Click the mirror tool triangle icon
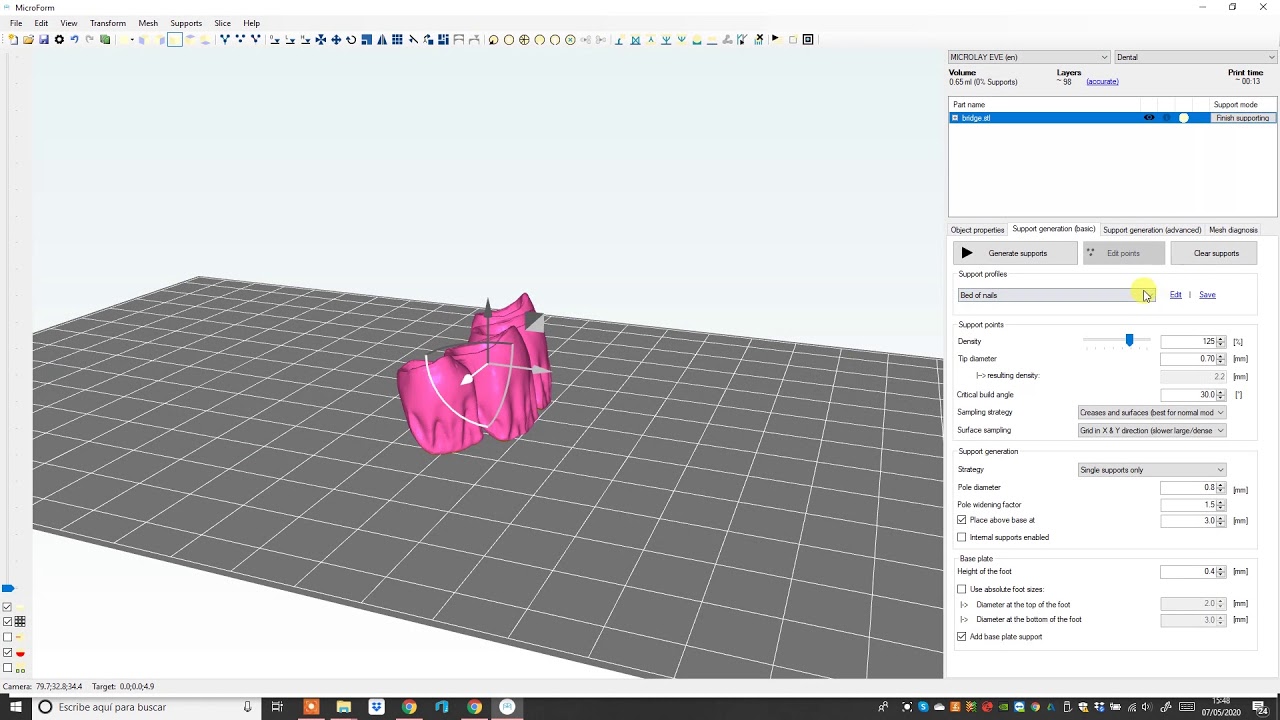 tap(382, 40)
